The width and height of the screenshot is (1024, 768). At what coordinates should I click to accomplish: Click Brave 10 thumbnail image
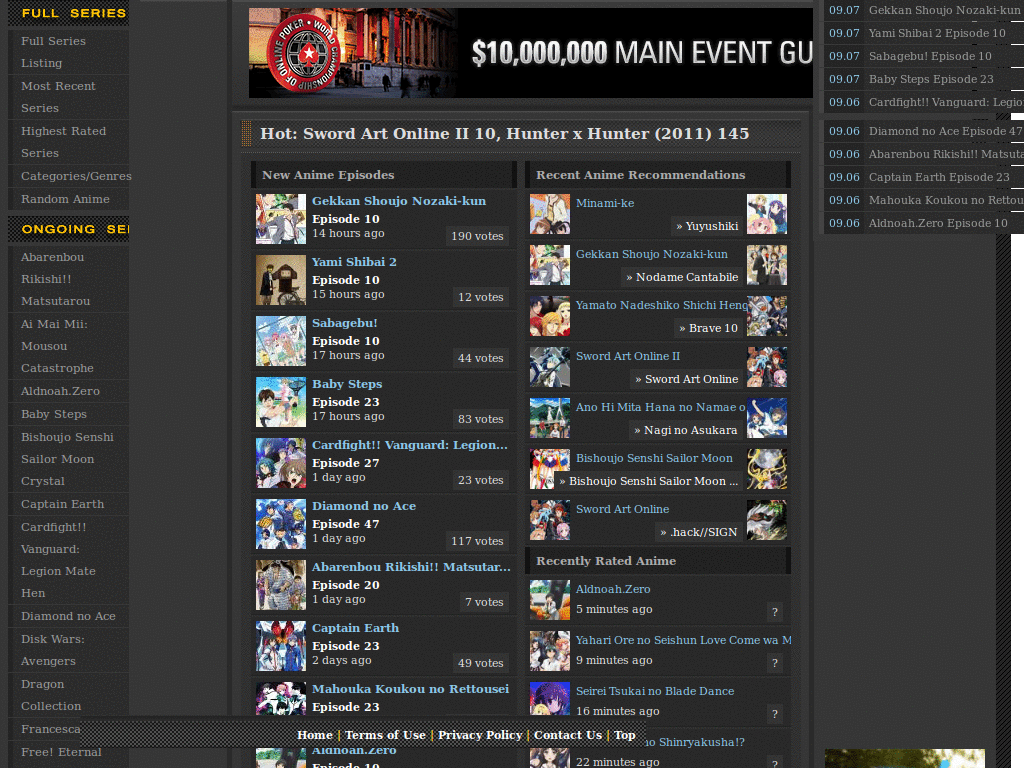click(x=767, y=316)
